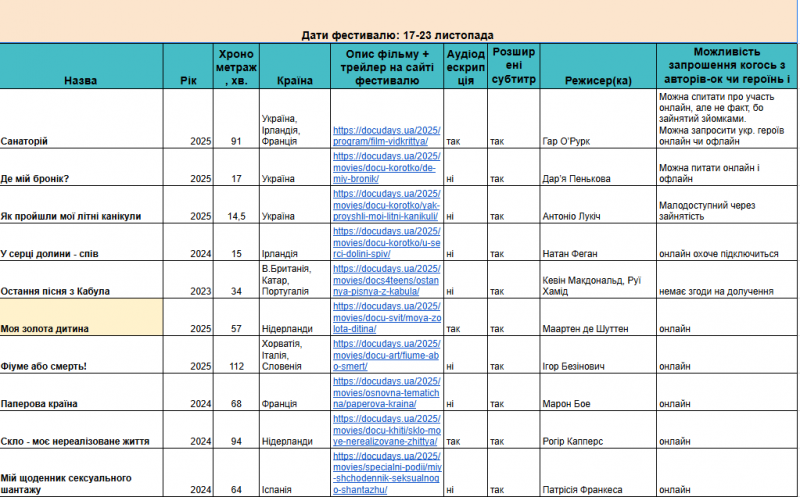The image size is (800, 497).
Task: Select the 'Режисер(ка)' header cell
Action: coord(598,66)
